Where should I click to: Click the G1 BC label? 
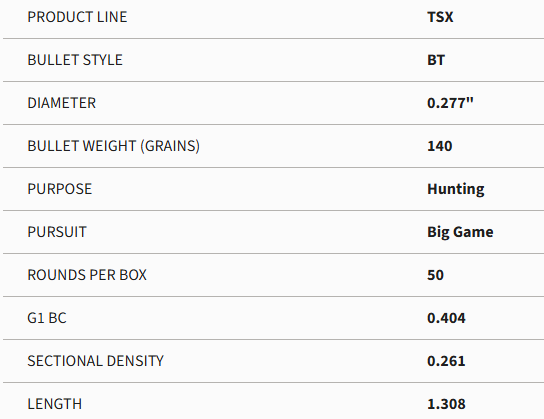[x=47, y=318]
